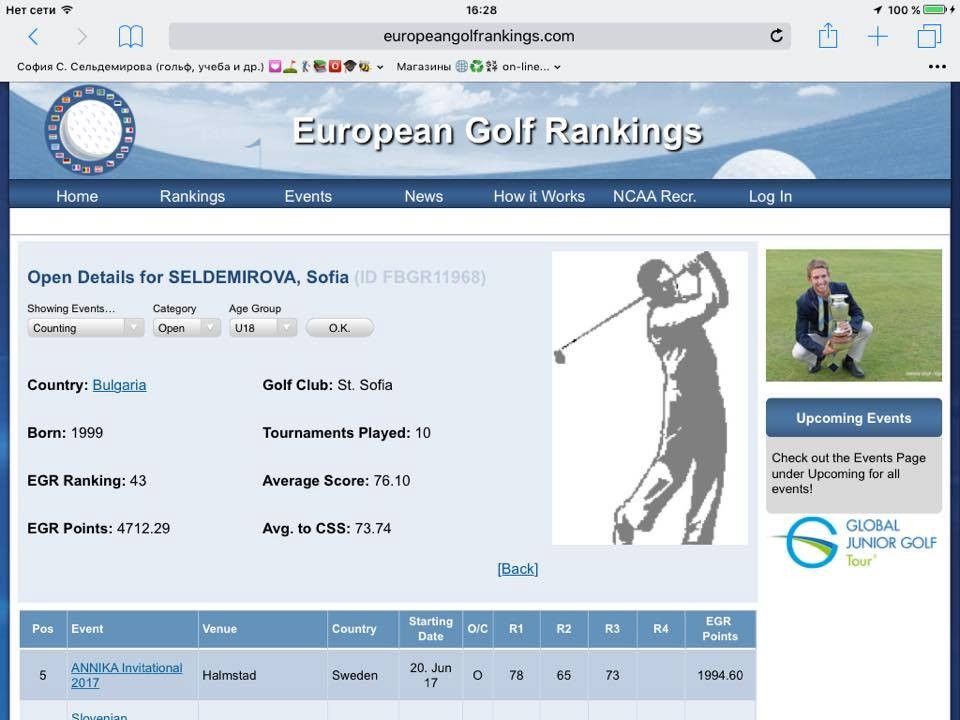
Task: Add new tab with plus icon
Action: tap(877, 36)
